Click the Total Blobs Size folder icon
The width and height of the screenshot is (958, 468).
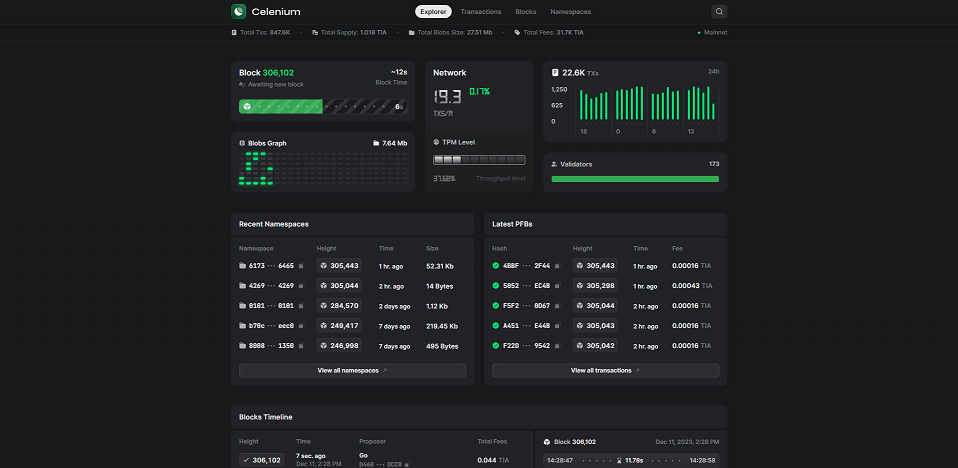tap(412, 32)
